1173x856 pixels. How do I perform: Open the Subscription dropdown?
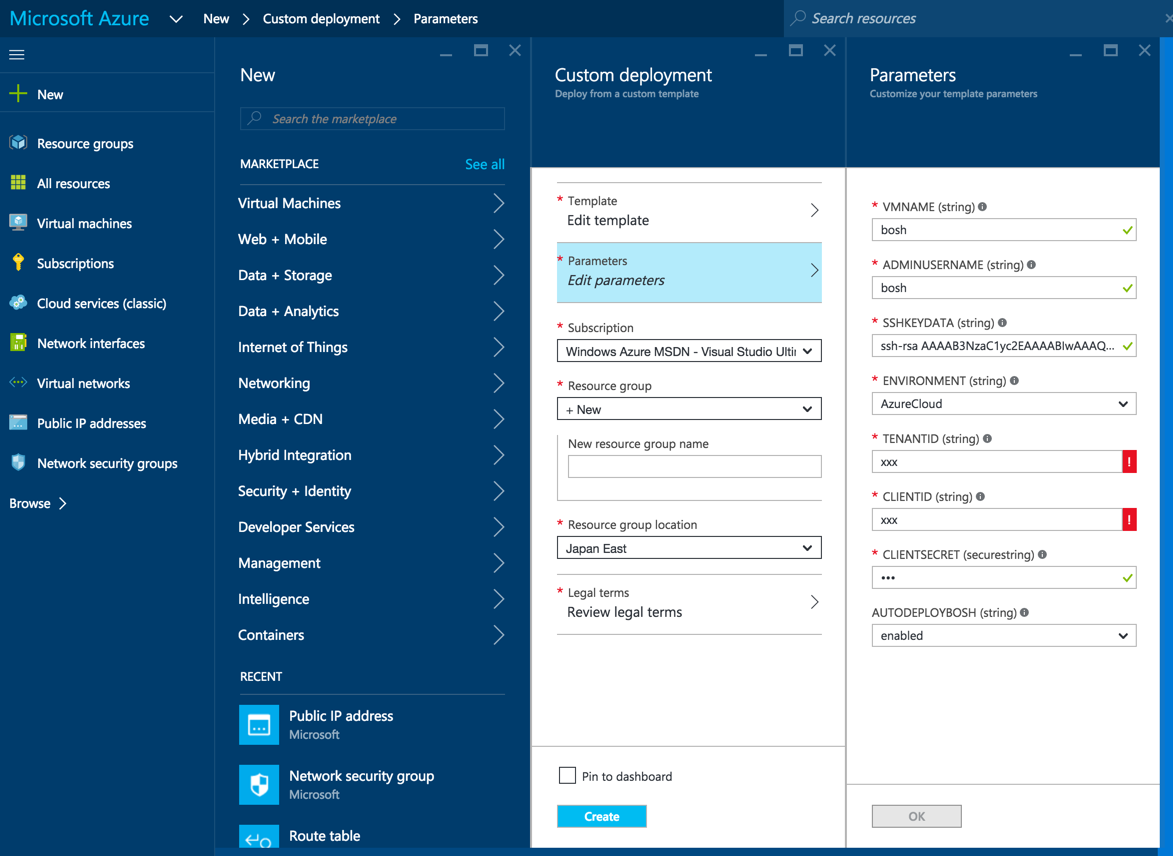689,351
